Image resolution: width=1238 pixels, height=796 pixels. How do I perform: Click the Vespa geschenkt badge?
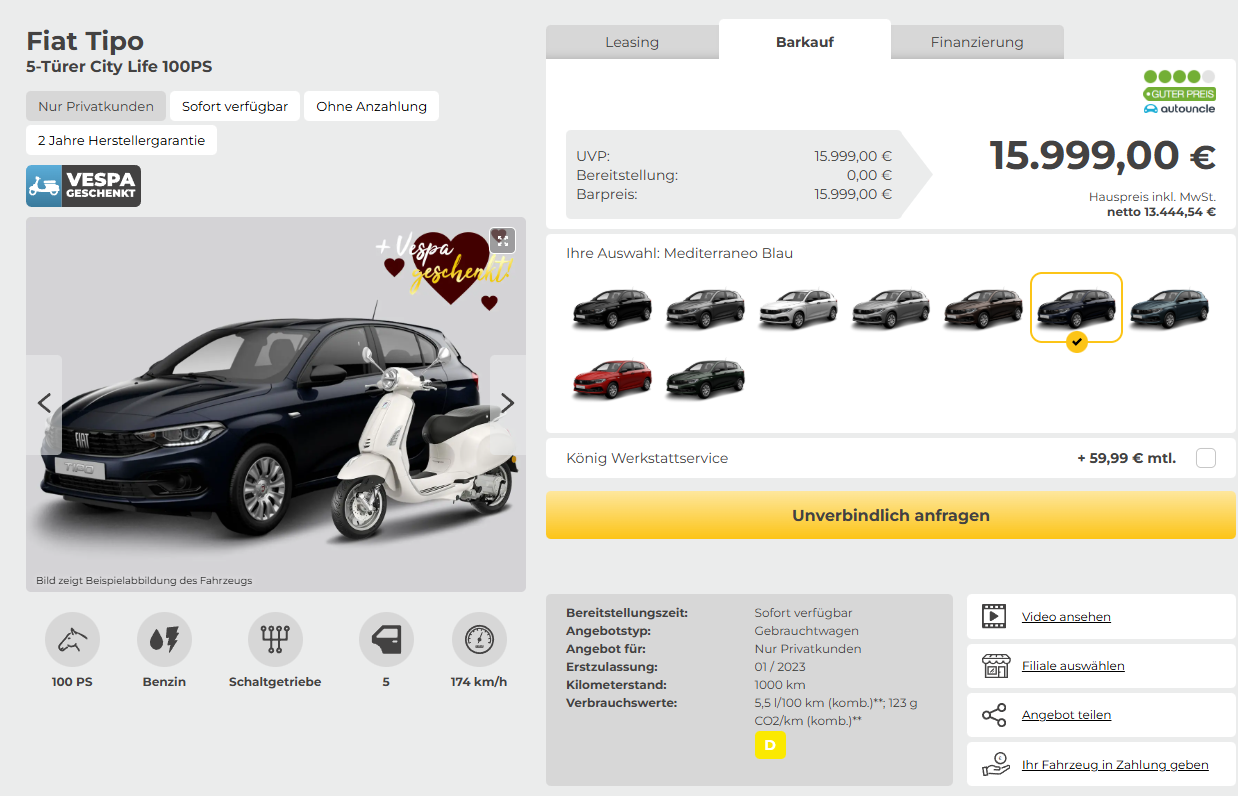click(83, 186)
